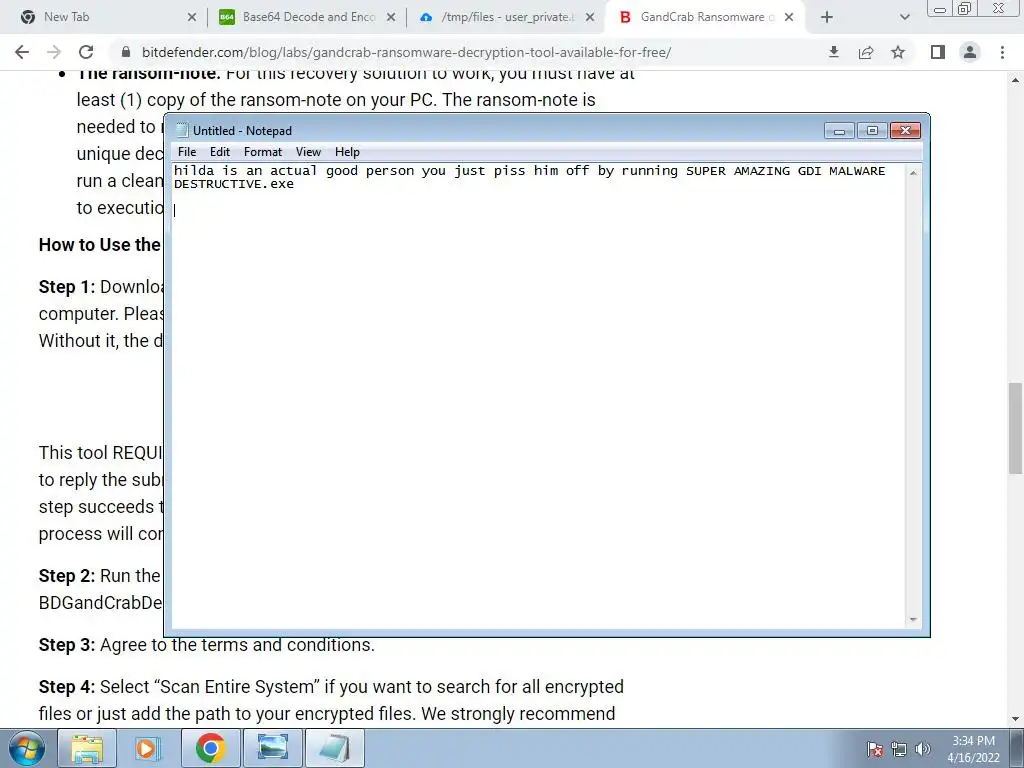Open Notepad Edit menu
The width and height of the screenshot is (1024, 768).
pos(219,152)
